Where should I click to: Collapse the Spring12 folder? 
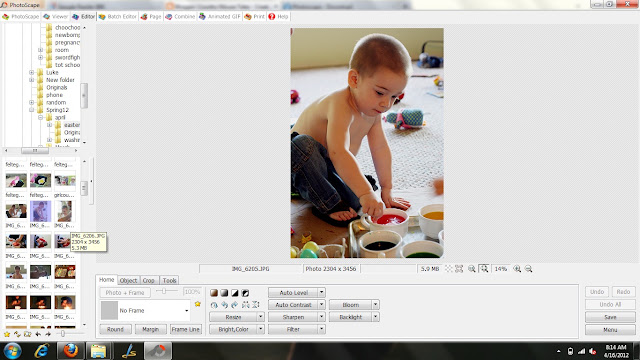pyautogui.click(x=31, y=110)
